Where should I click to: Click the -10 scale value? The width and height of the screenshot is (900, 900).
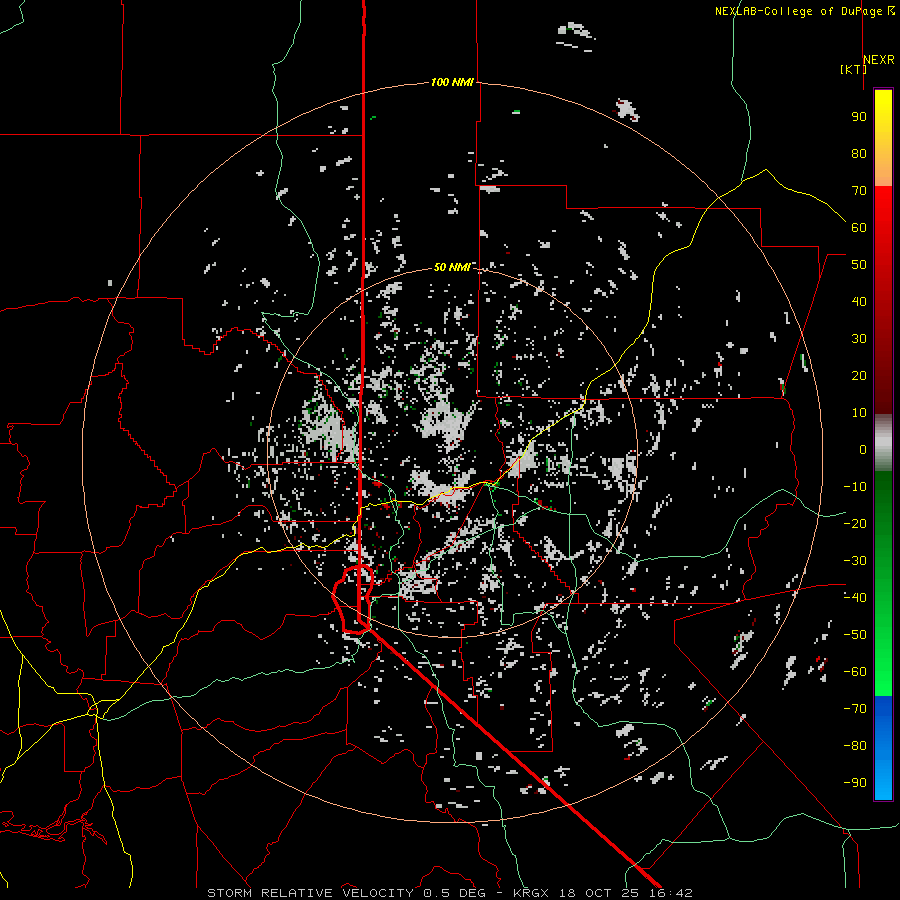click(855, 487)
